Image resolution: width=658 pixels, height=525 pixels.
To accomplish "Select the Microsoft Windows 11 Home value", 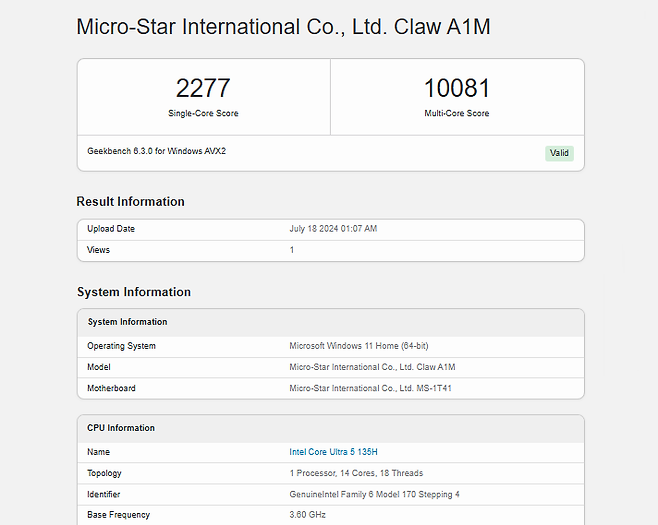I will coord(358,346).
